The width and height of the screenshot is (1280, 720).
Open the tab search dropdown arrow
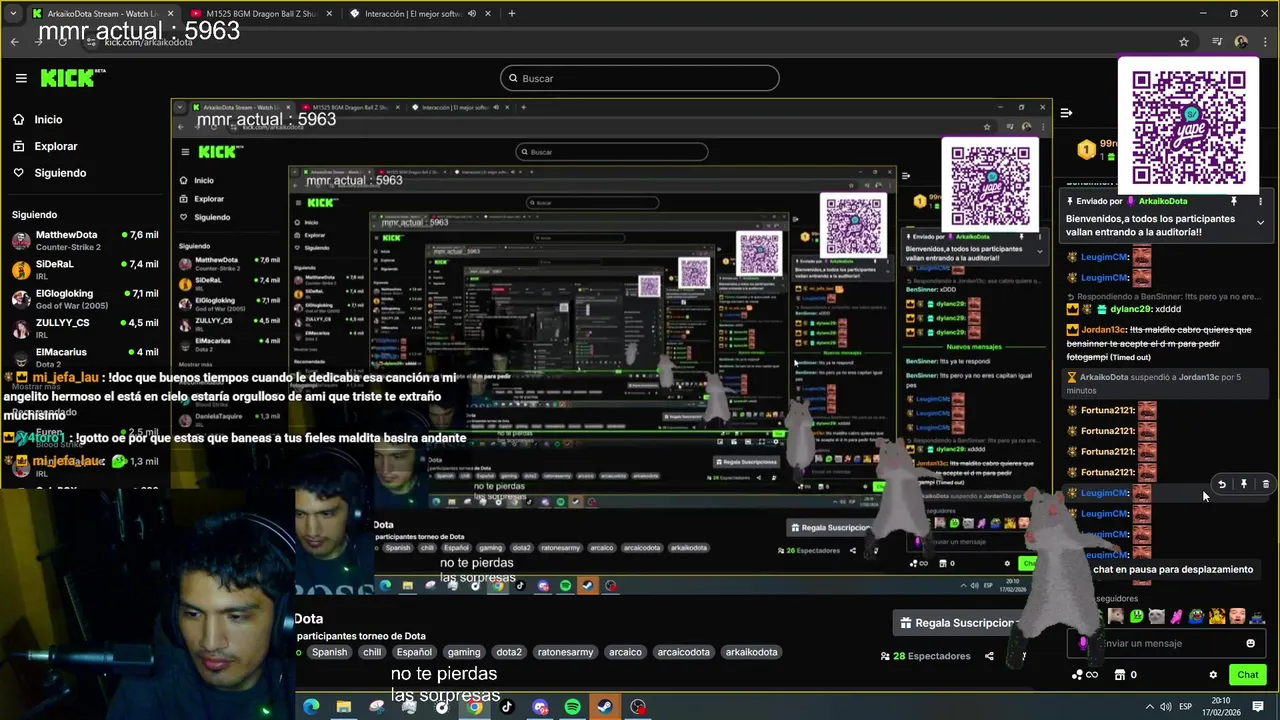pyautogui.click(x=13, y=14)
